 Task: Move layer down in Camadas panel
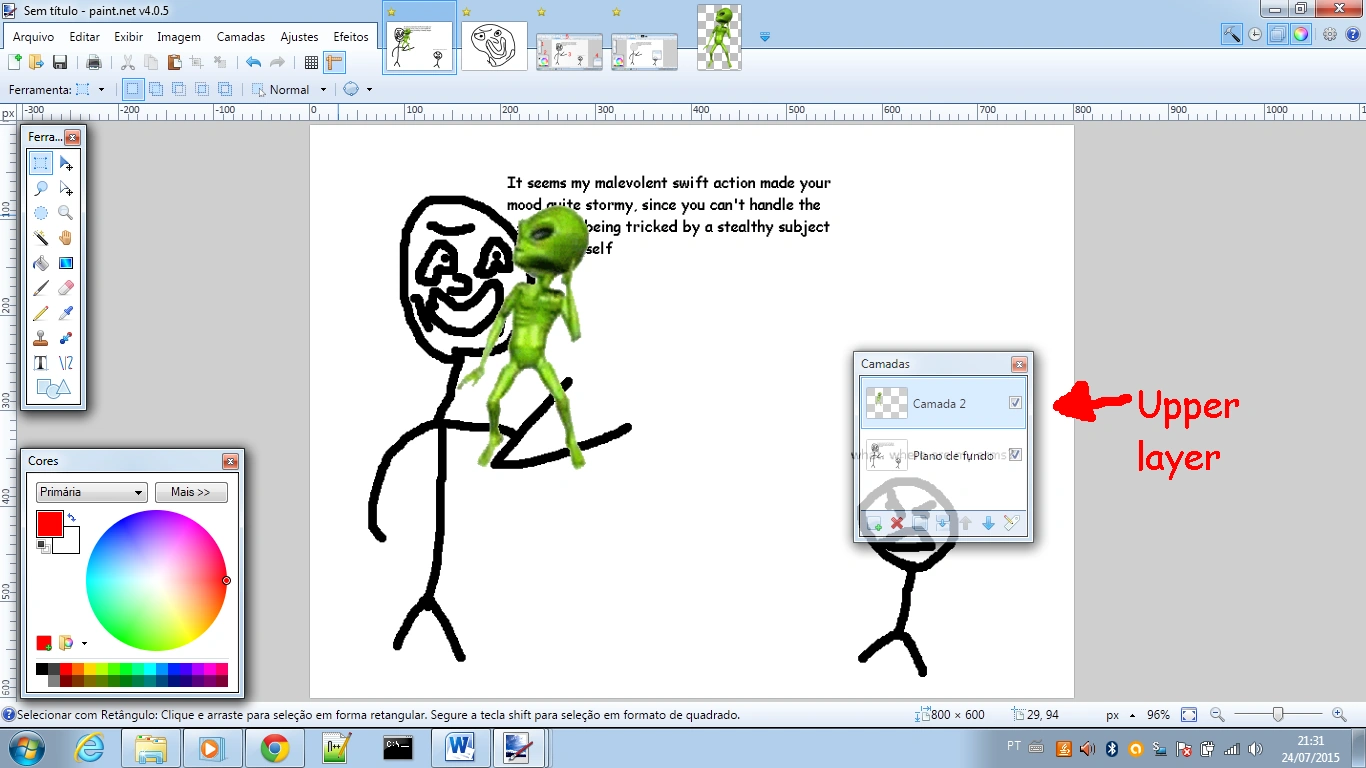988,523
